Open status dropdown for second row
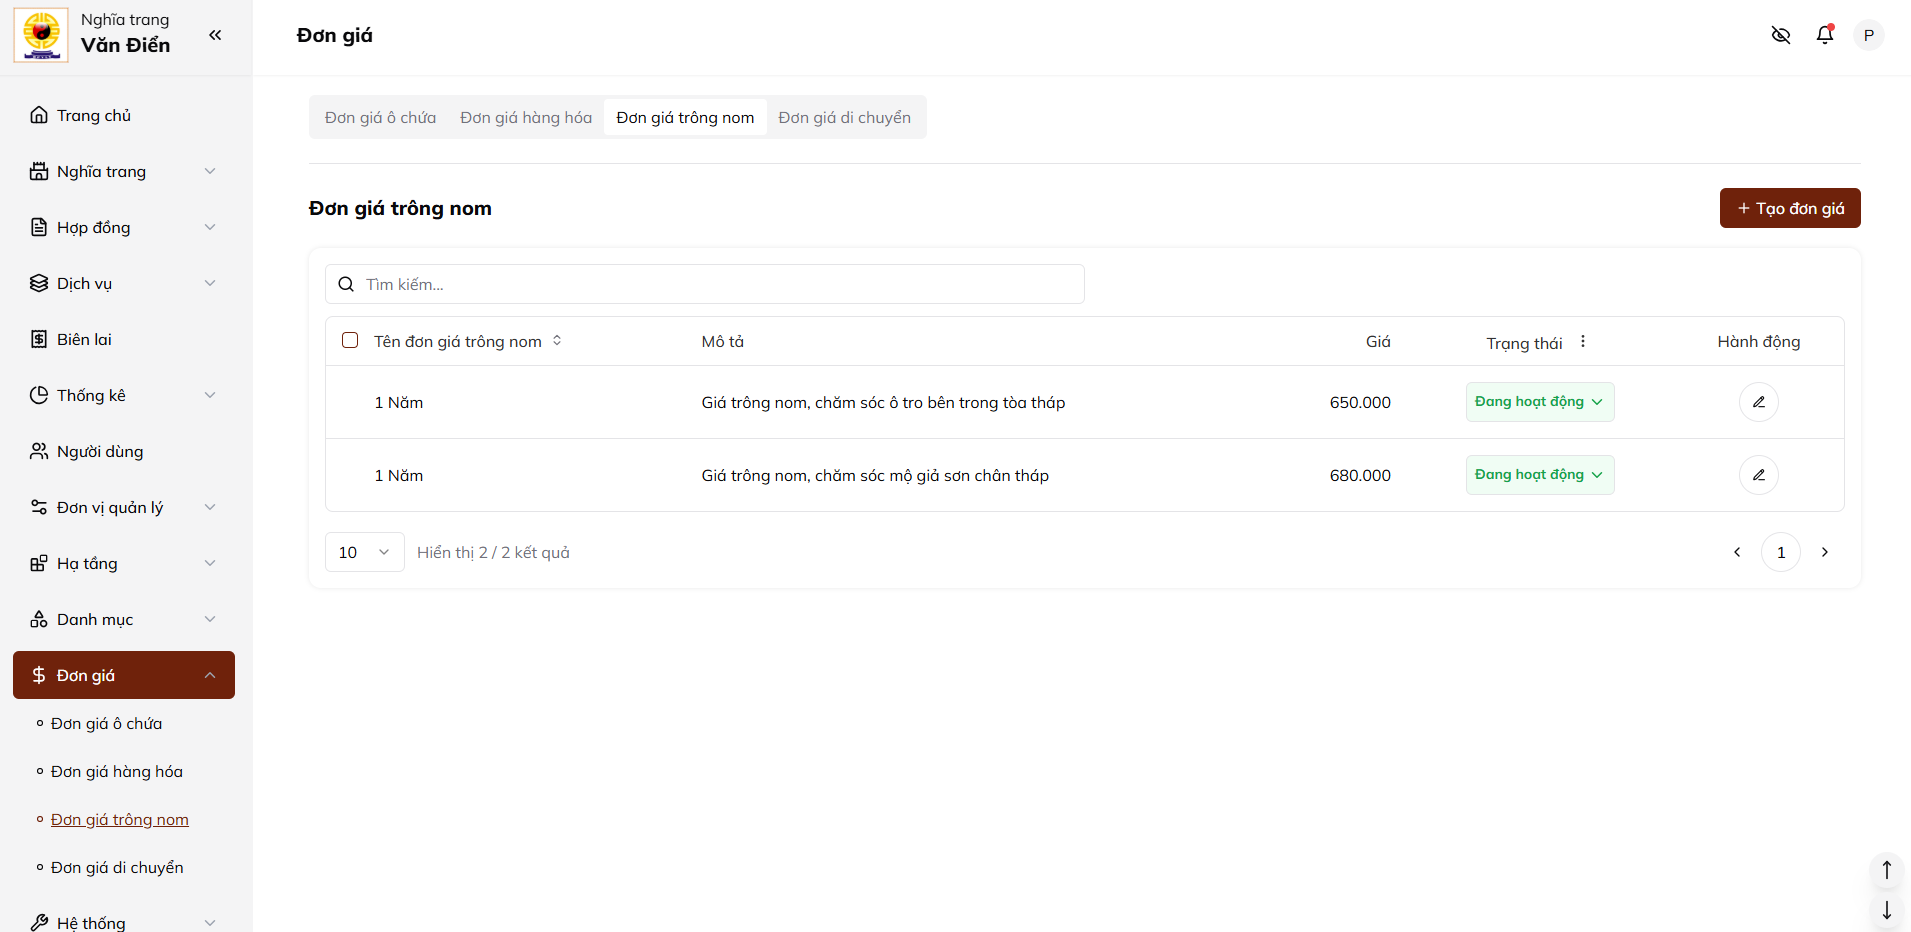The height and width of the screenshot is (932, 1911). pyautogui.click(x=1539, y=475)
